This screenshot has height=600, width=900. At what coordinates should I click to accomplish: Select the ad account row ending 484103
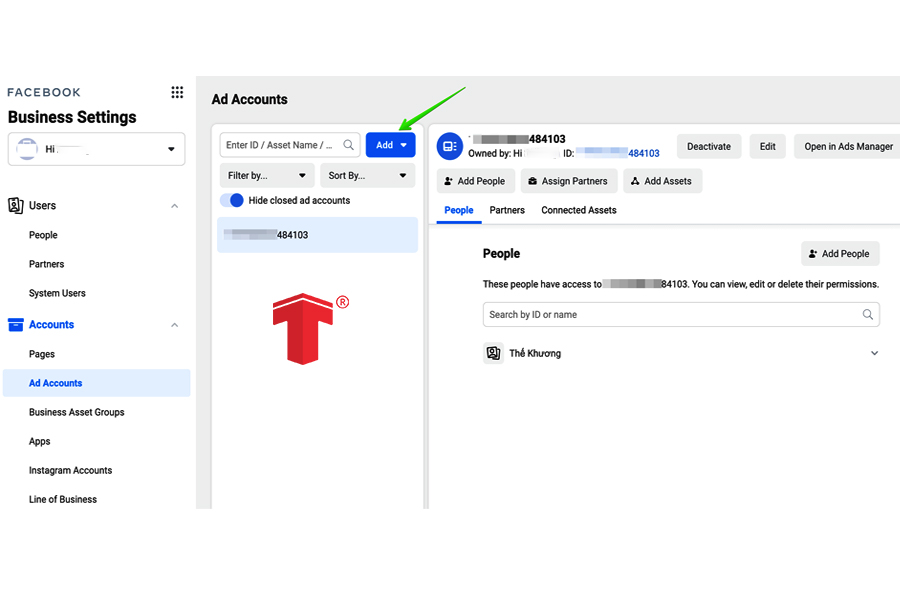coord(317,235)
